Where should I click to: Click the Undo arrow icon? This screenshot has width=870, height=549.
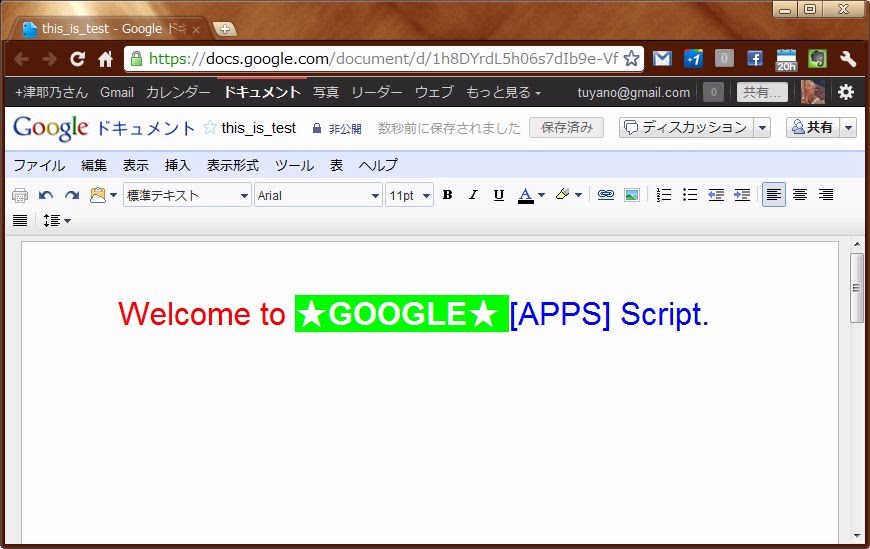(46, 195)
